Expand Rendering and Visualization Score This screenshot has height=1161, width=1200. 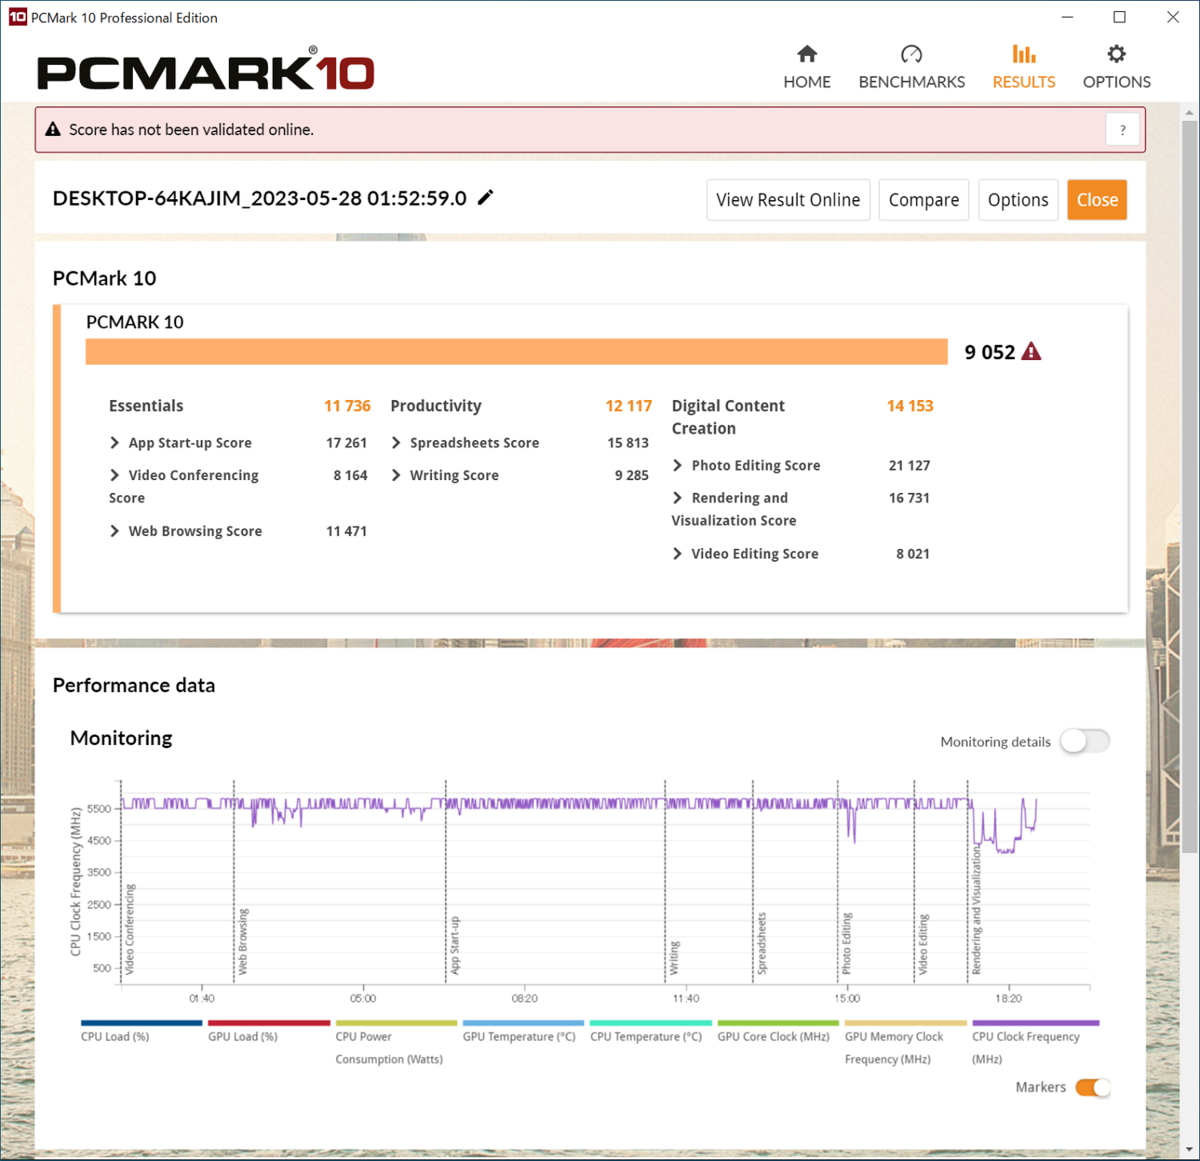[x=678, y=498]
